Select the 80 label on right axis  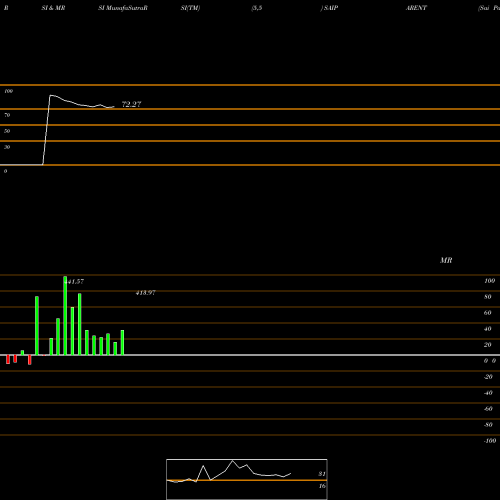[x=488, y=297]
